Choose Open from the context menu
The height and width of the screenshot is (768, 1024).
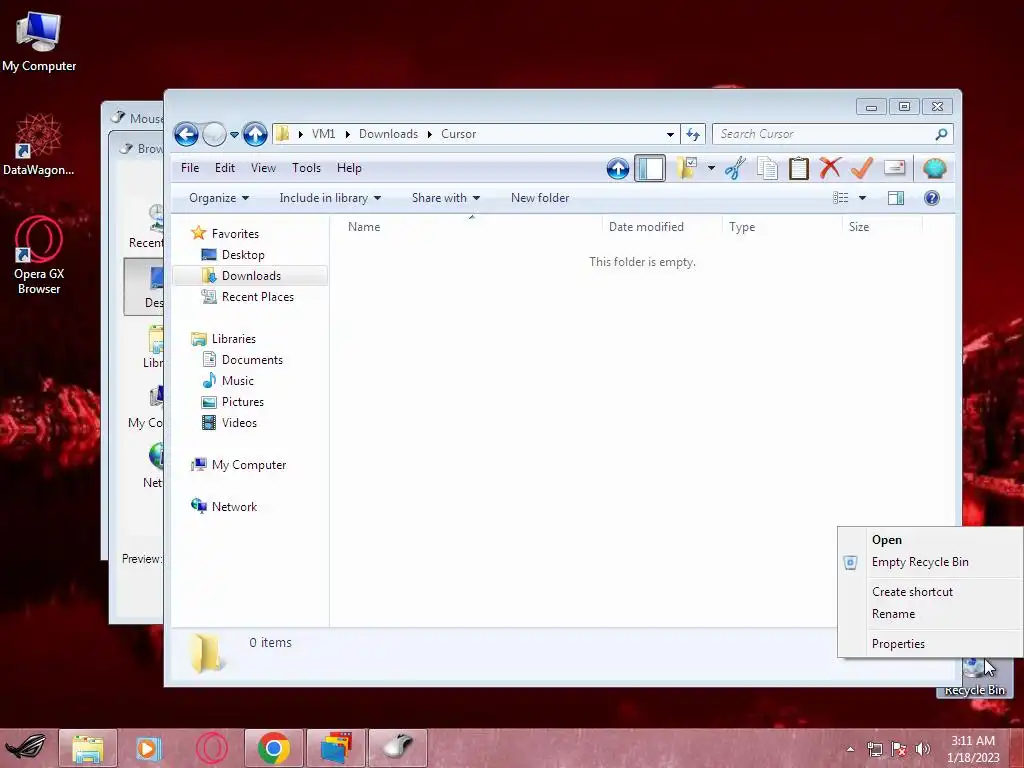[x=930, y=540]
